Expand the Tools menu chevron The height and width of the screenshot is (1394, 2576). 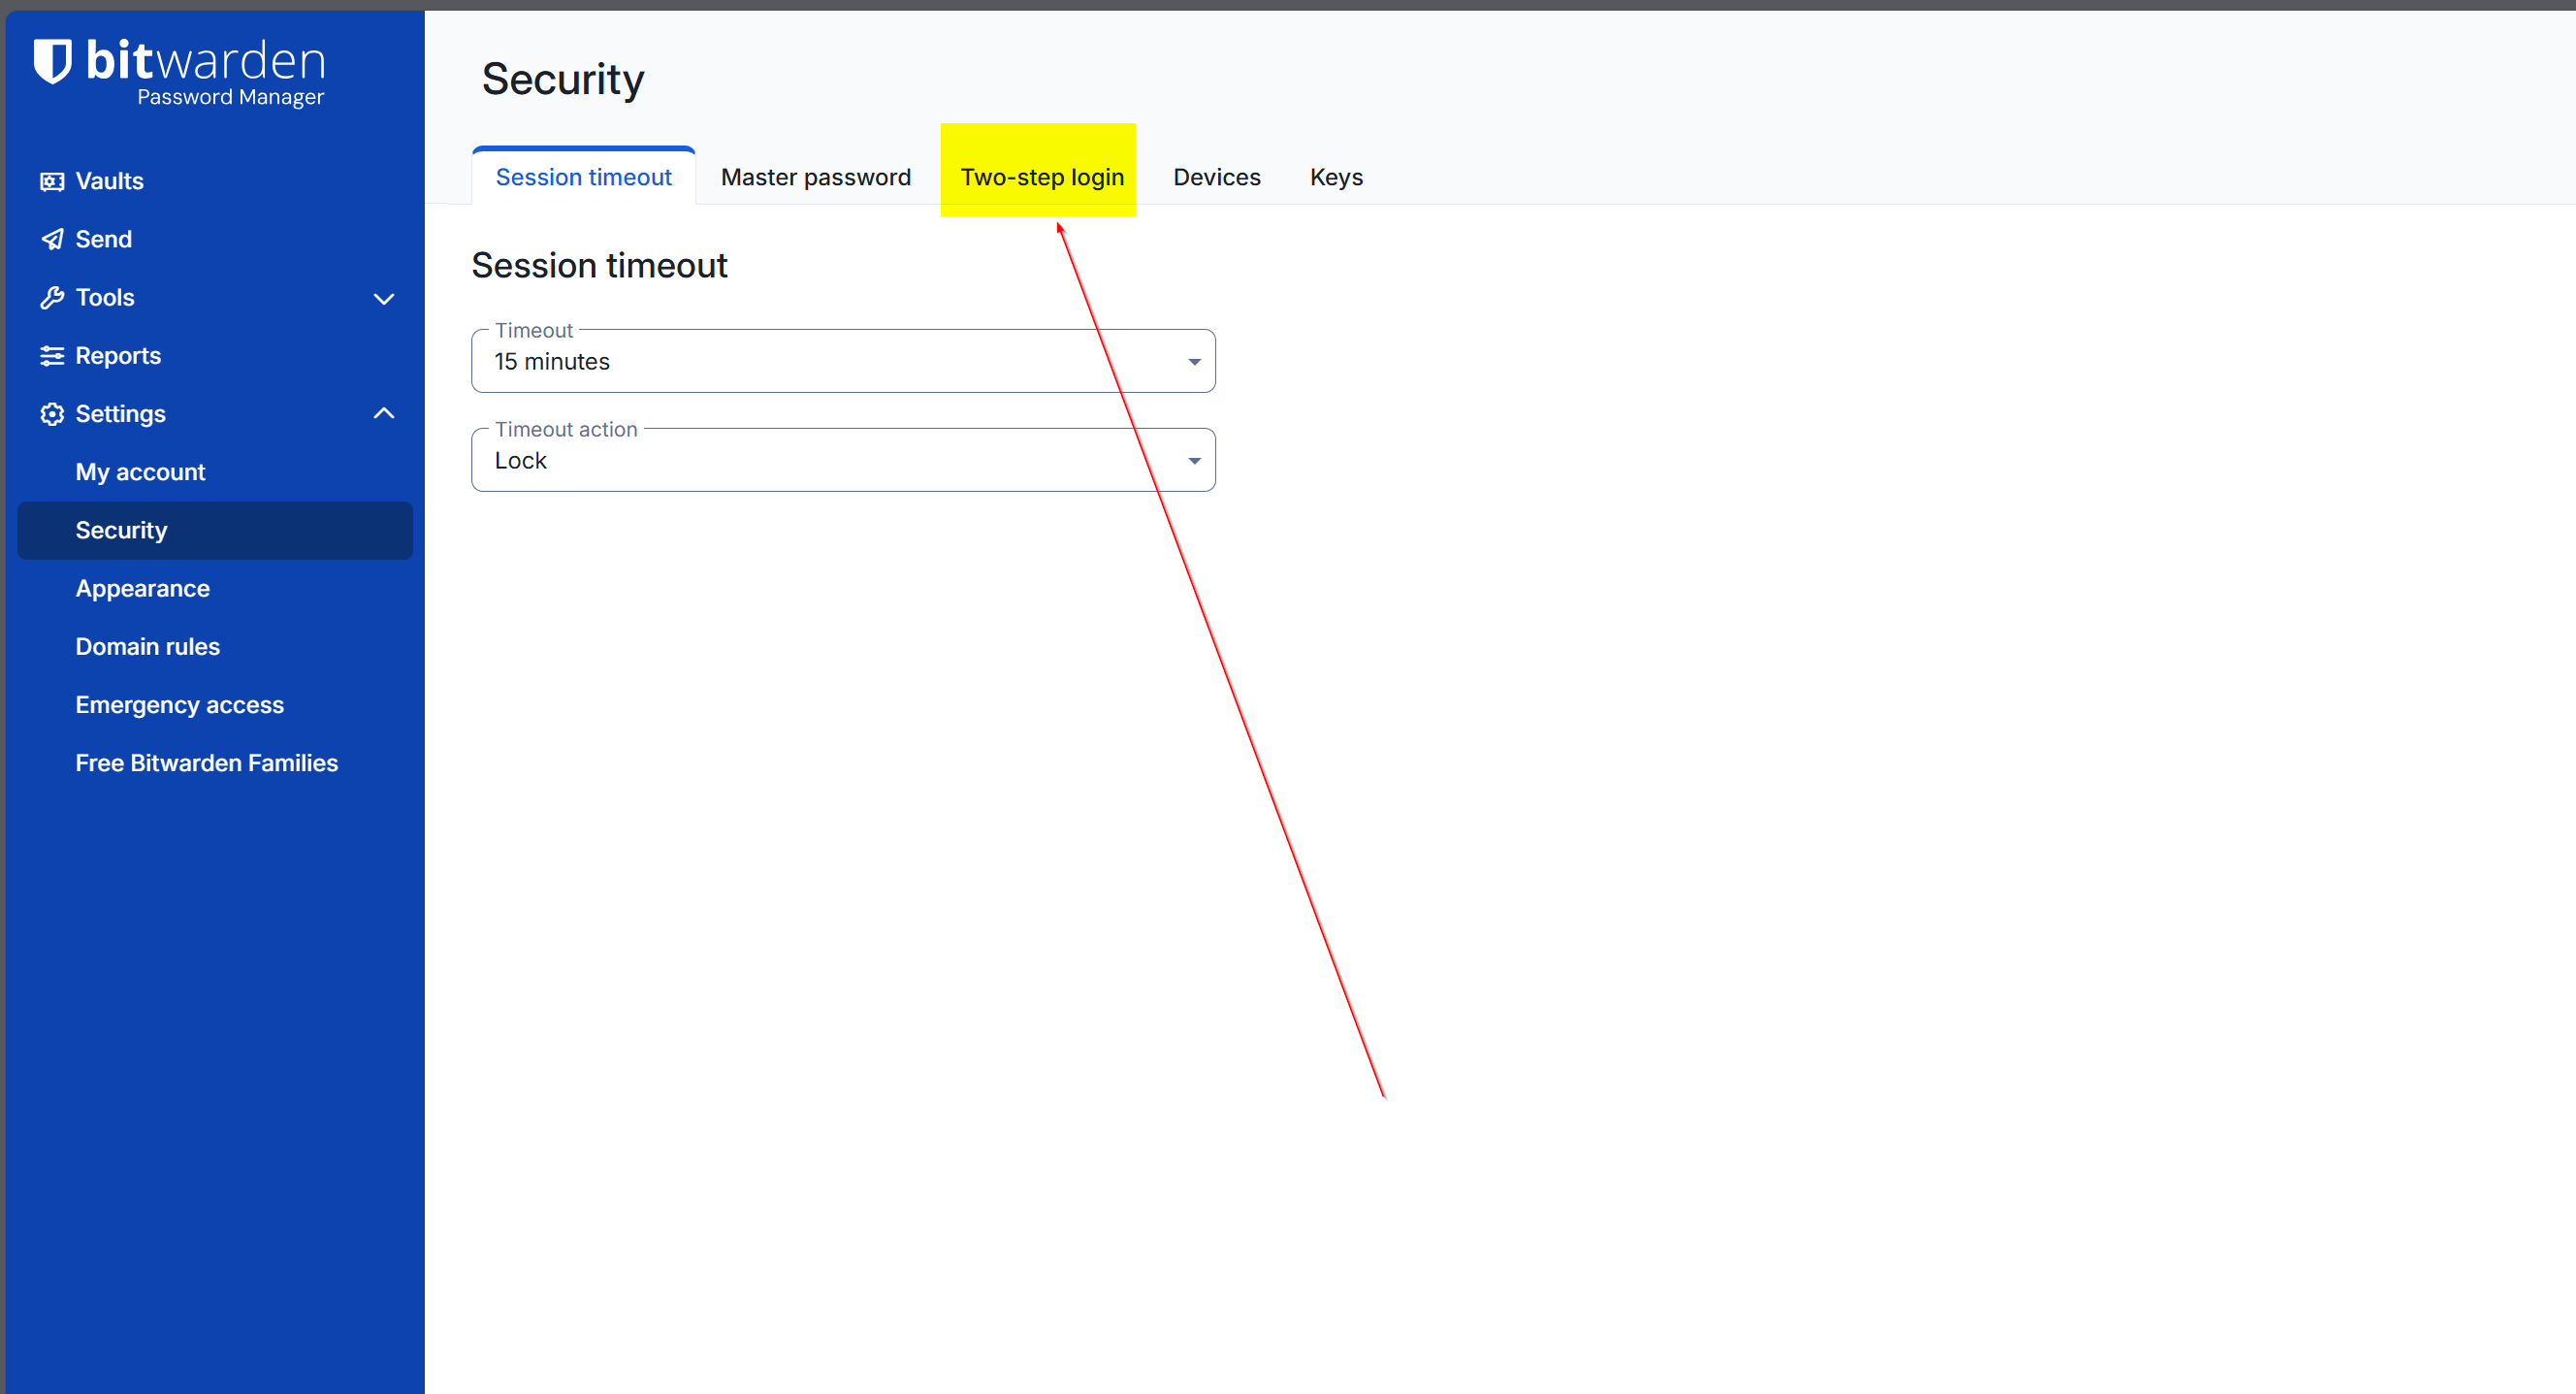383,299
